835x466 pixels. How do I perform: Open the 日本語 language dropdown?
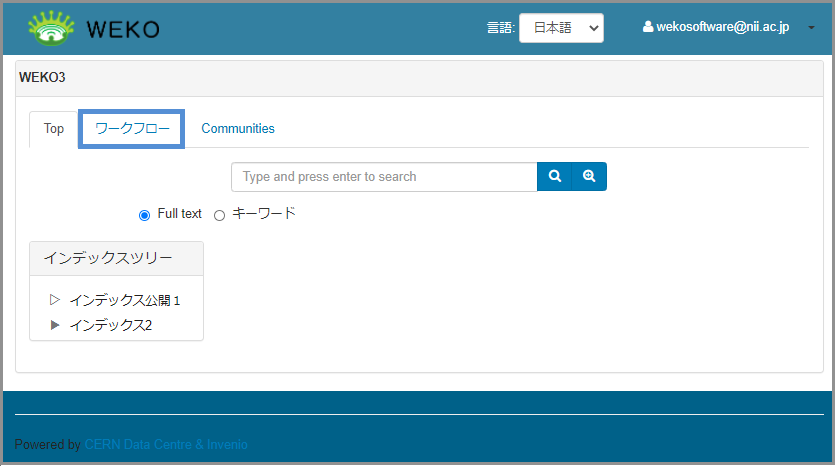pyautogui.click(x=560, y=28)
